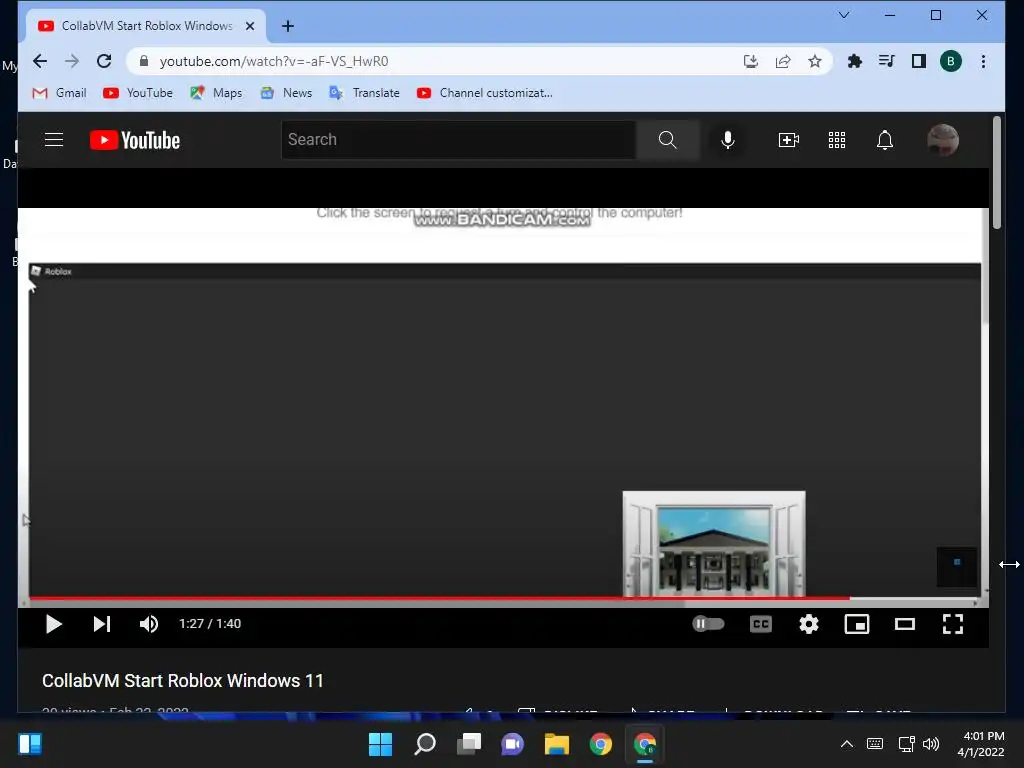The height and width of the screenshot is (768, 1024).
Task: Open the Create video icon
Action: pyautogui.click(x=789, y=140)
